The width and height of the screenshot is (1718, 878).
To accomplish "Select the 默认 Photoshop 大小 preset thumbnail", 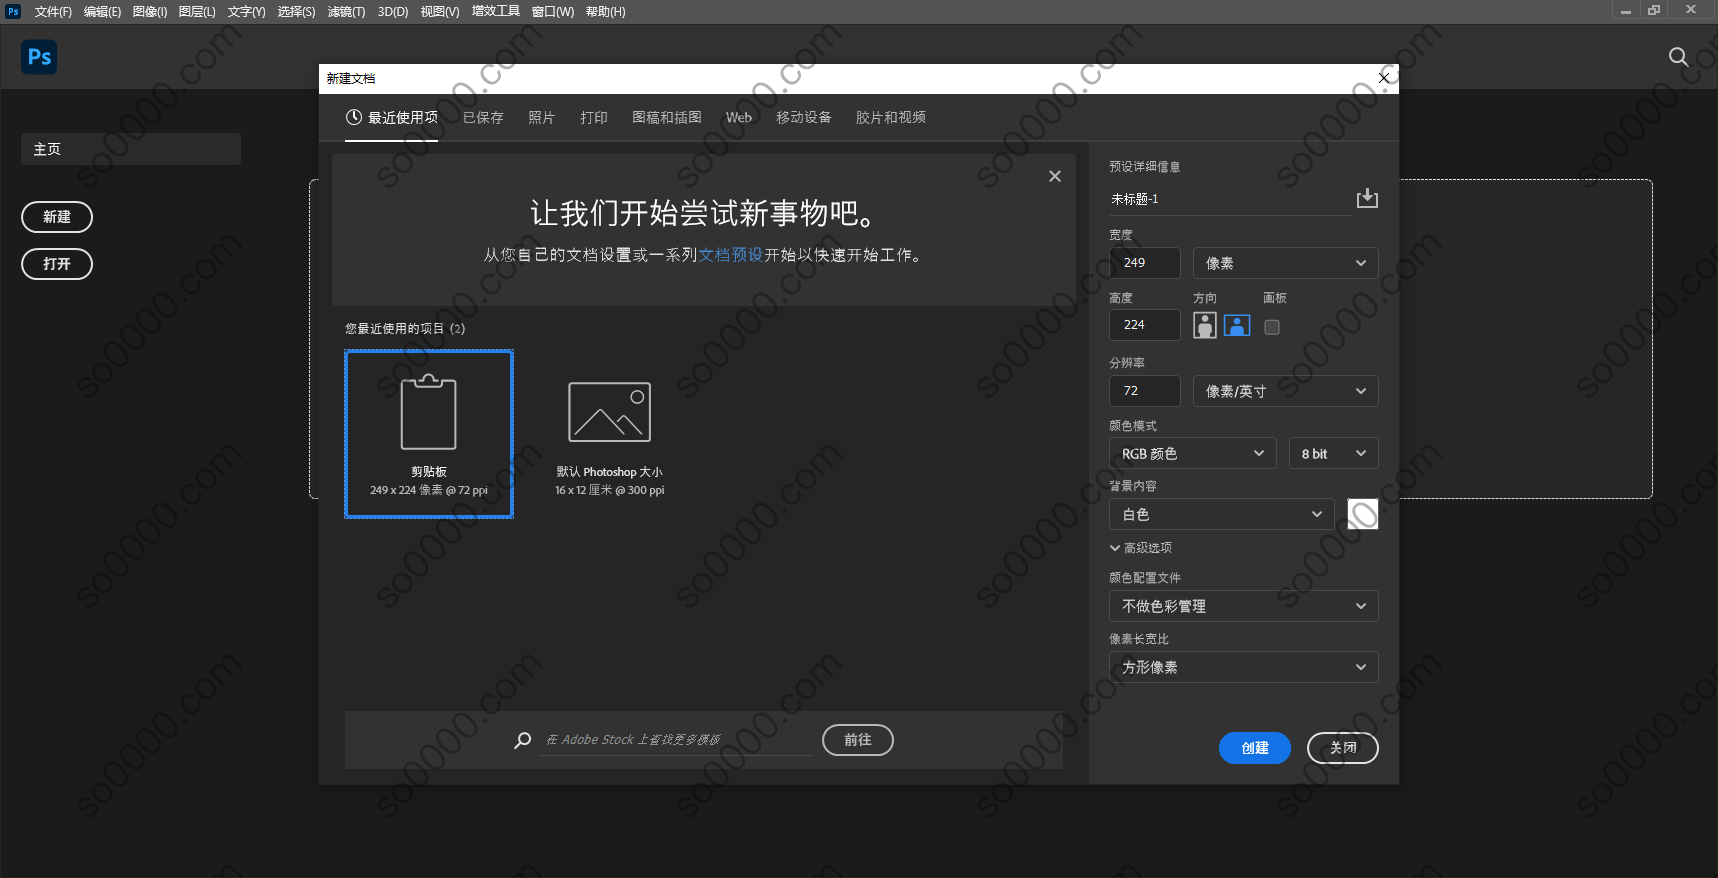I will pos(610,434).
